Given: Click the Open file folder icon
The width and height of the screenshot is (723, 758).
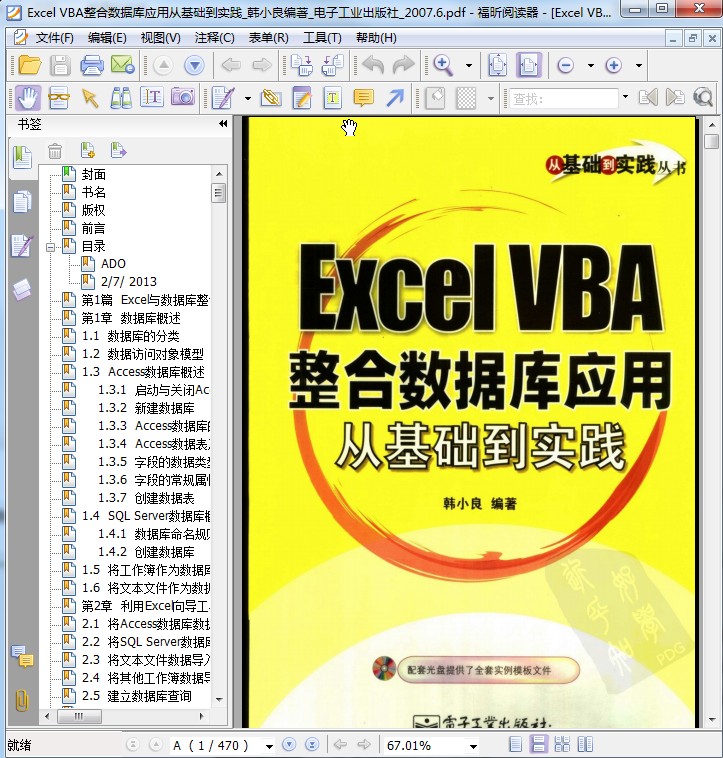Looking at the screenshot, I should (x=29, y=65).
